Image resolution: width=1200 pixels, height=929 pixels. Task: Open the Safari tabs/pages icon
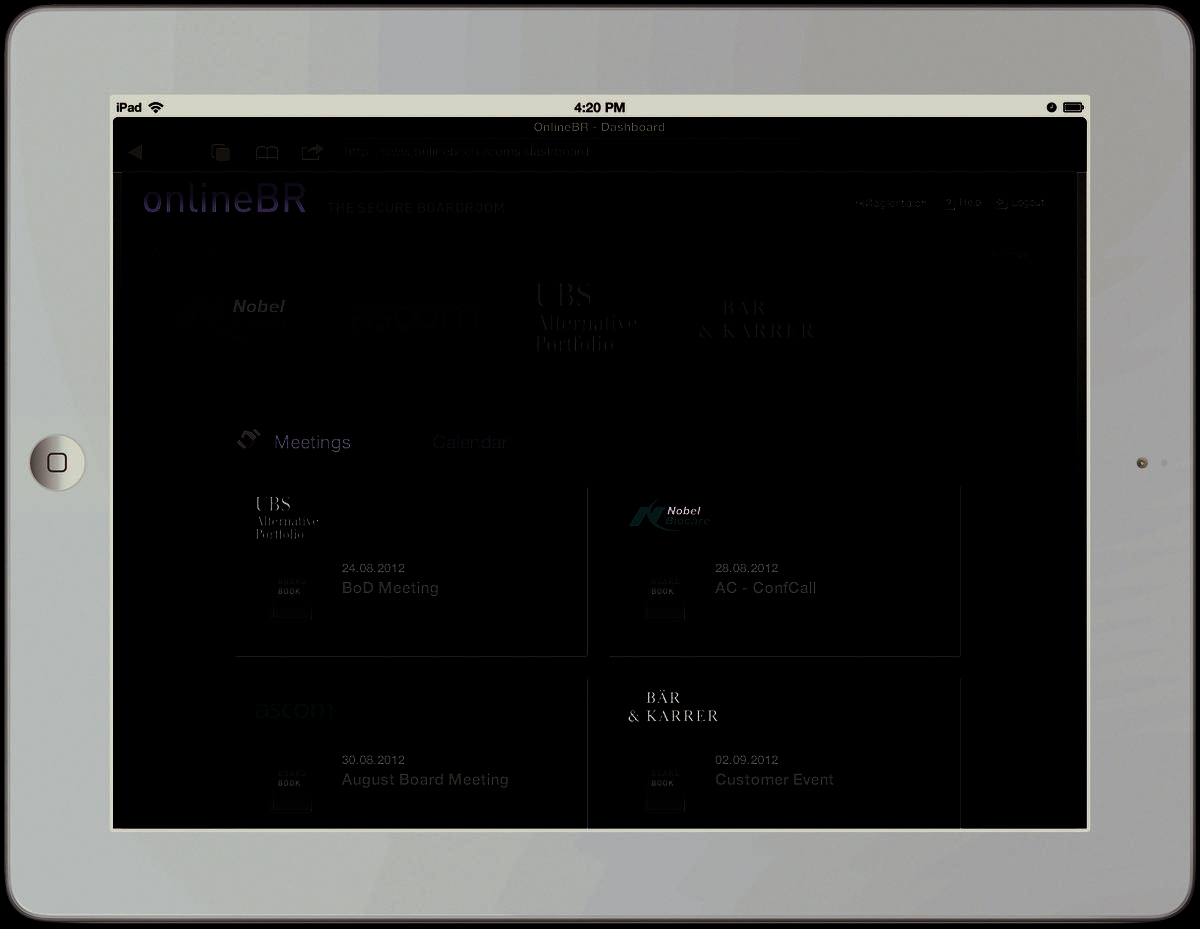[220, 152]
